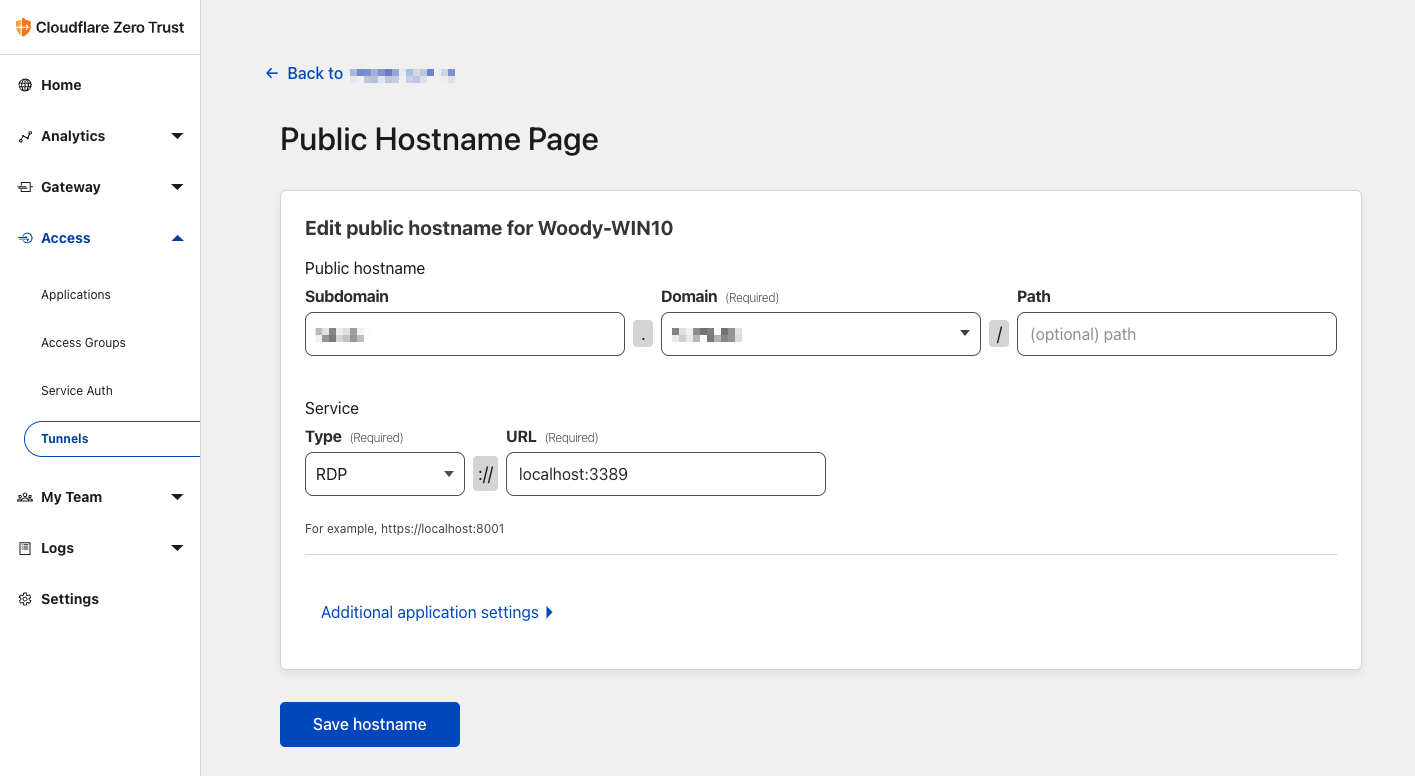
Task: Click the Analytics chart icon
Action: [x=26, y=136]
